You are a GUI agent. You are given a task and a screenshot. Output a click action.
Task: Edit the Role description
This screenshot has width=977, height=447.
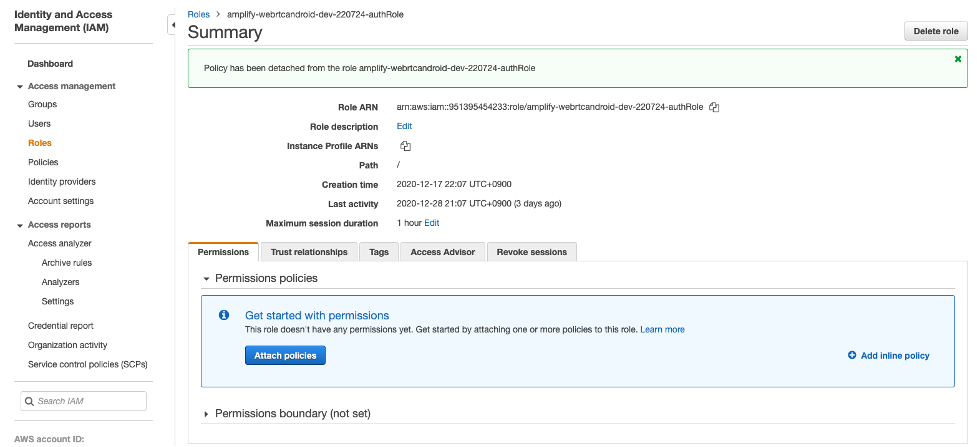click(x=404, y=126)
